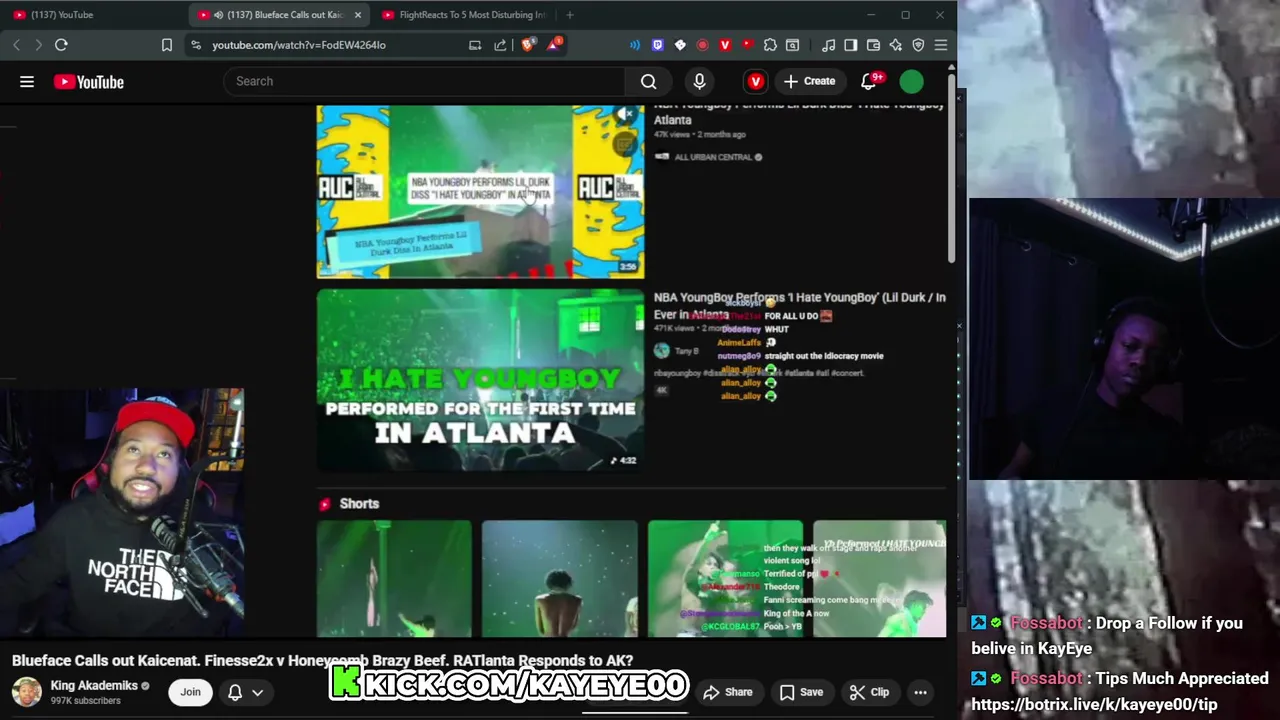Switch to the first '(1137) YouTube' tab

pyautogui.click(x=95, y=15)
